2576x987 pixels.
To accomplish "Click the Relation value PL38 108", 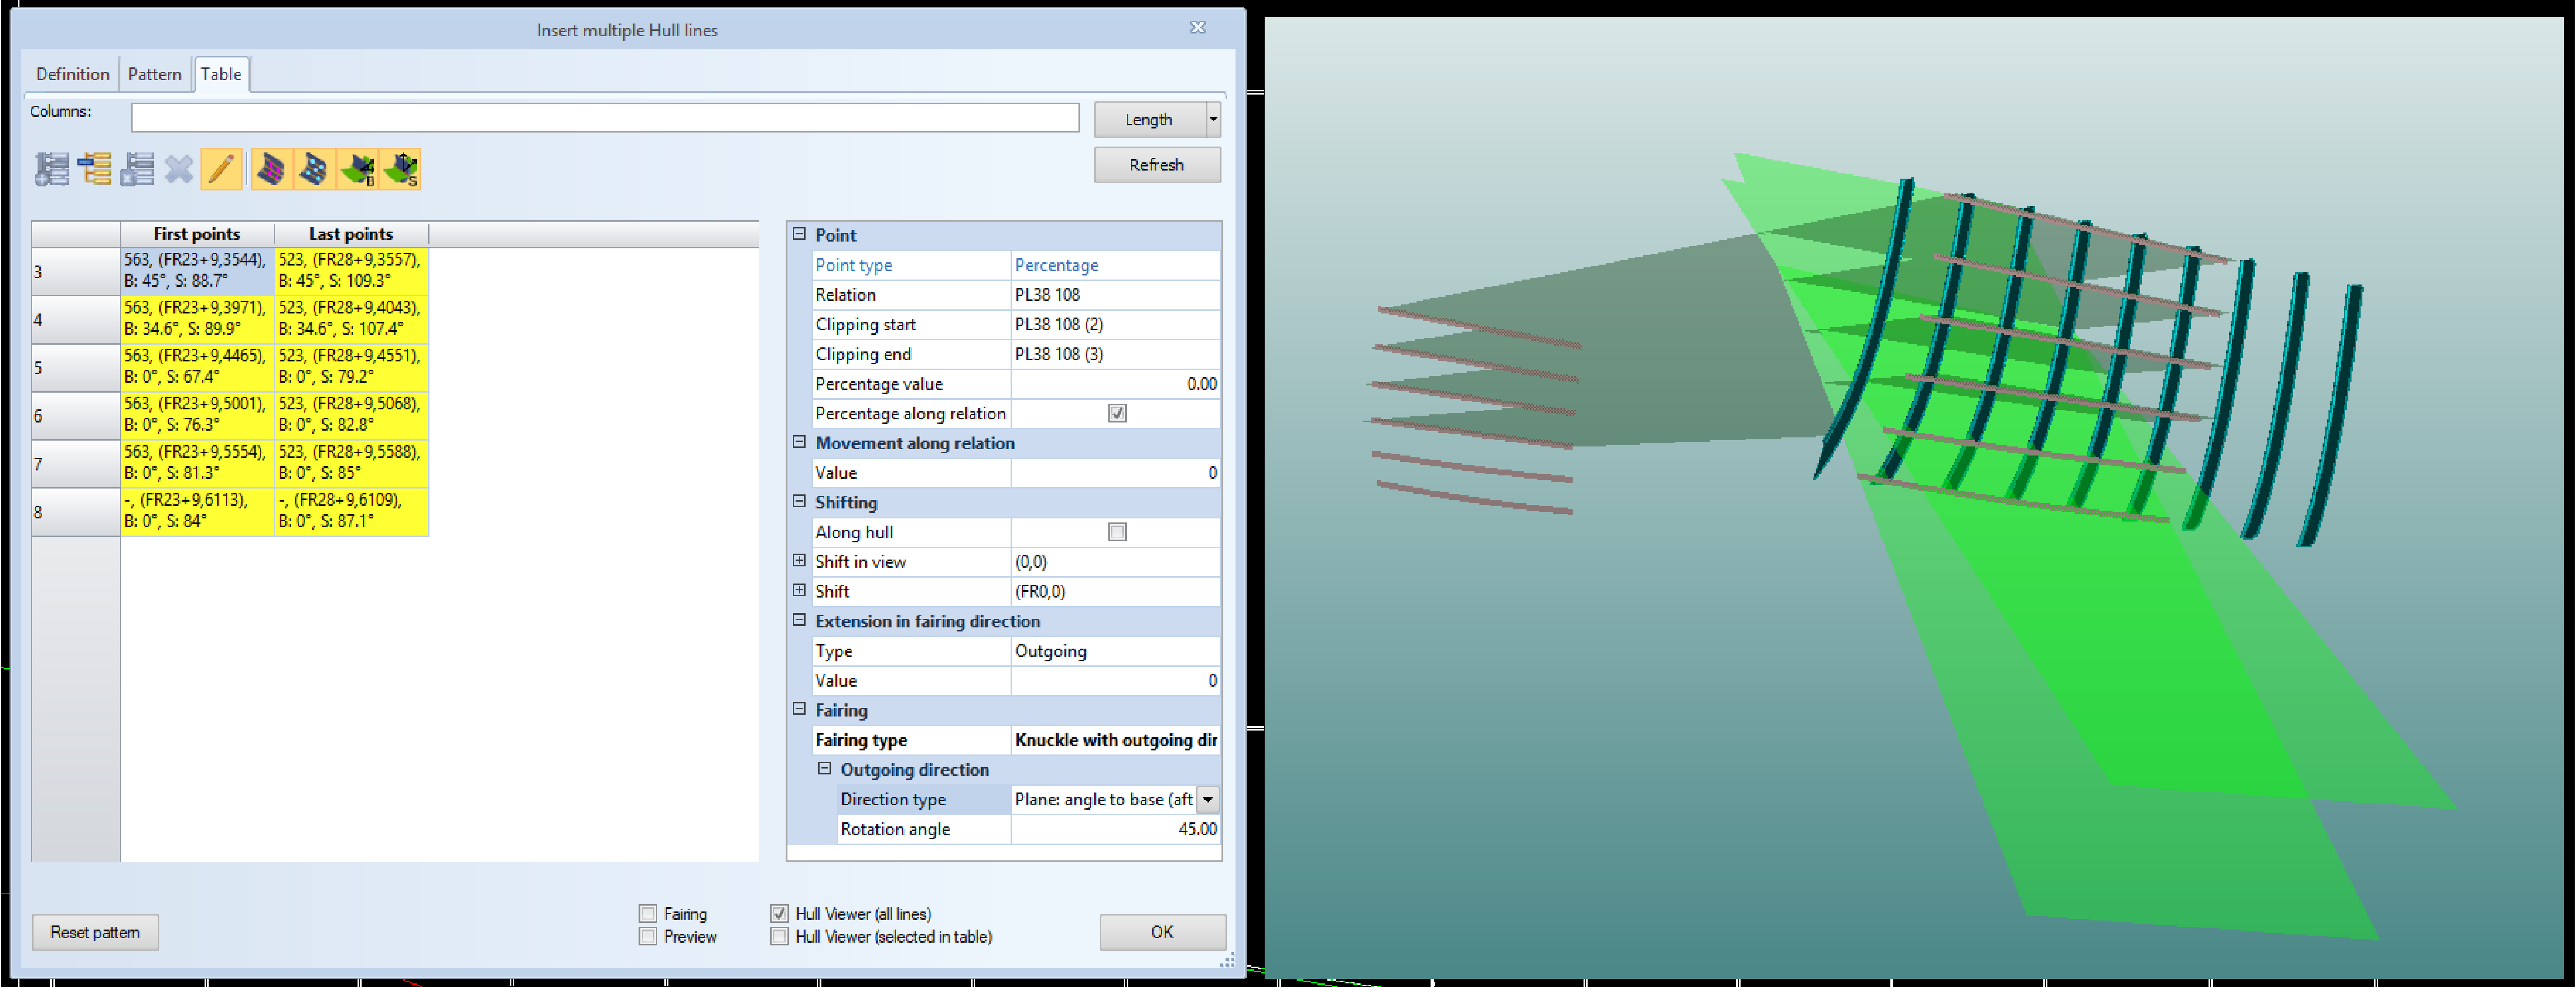I will (1115, 295).
